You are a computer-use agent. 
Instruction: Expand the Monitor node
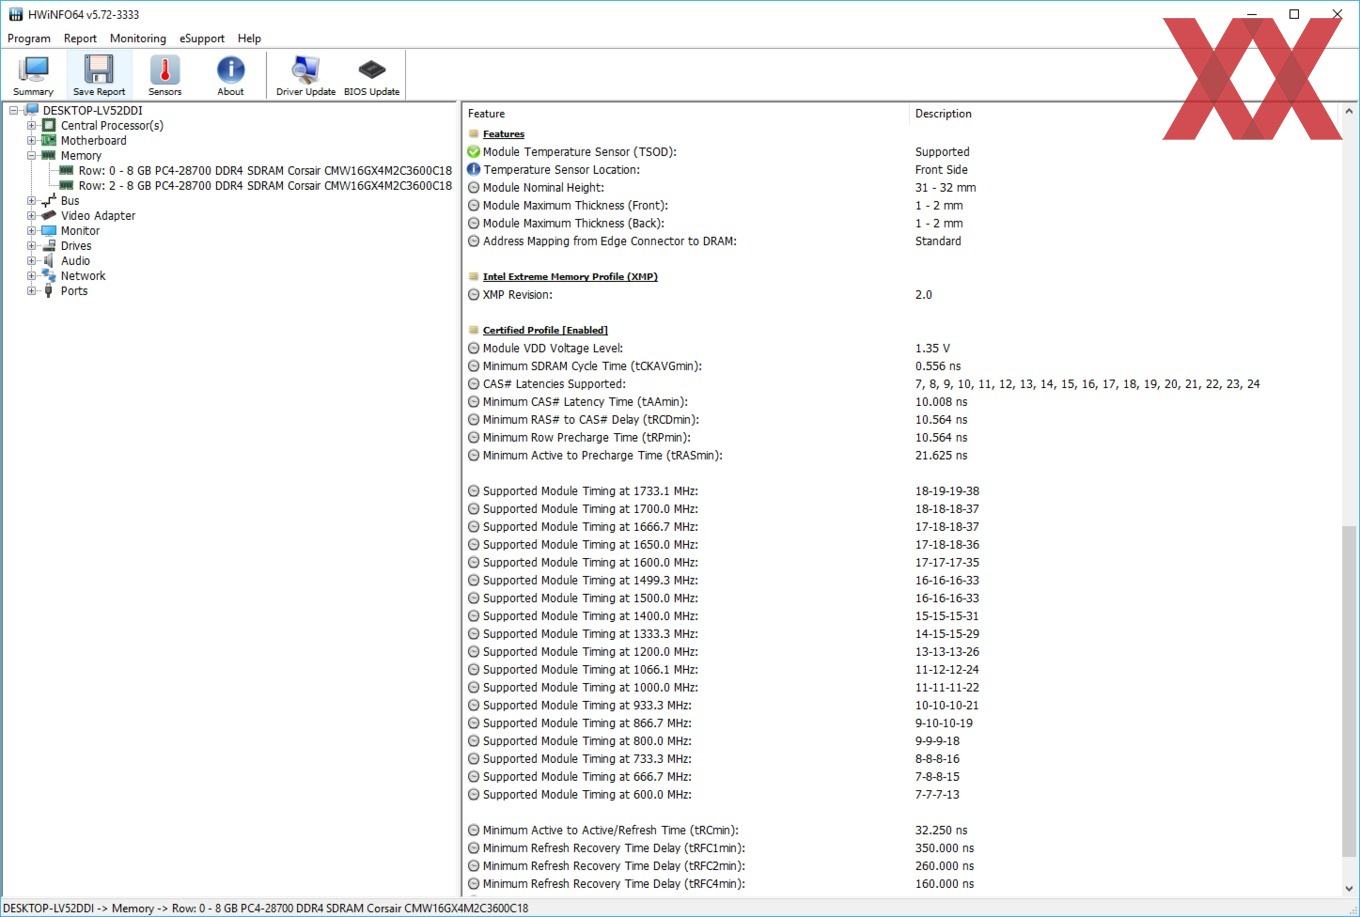click(32, 231)
